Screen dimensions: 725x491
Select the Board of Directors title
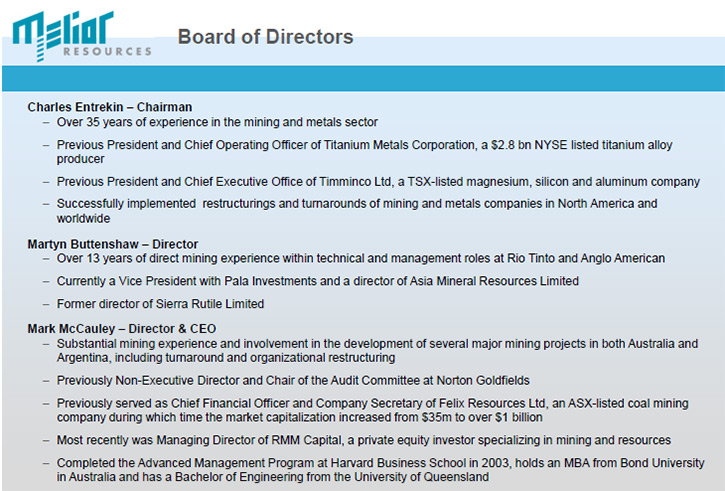click(265, 37)
